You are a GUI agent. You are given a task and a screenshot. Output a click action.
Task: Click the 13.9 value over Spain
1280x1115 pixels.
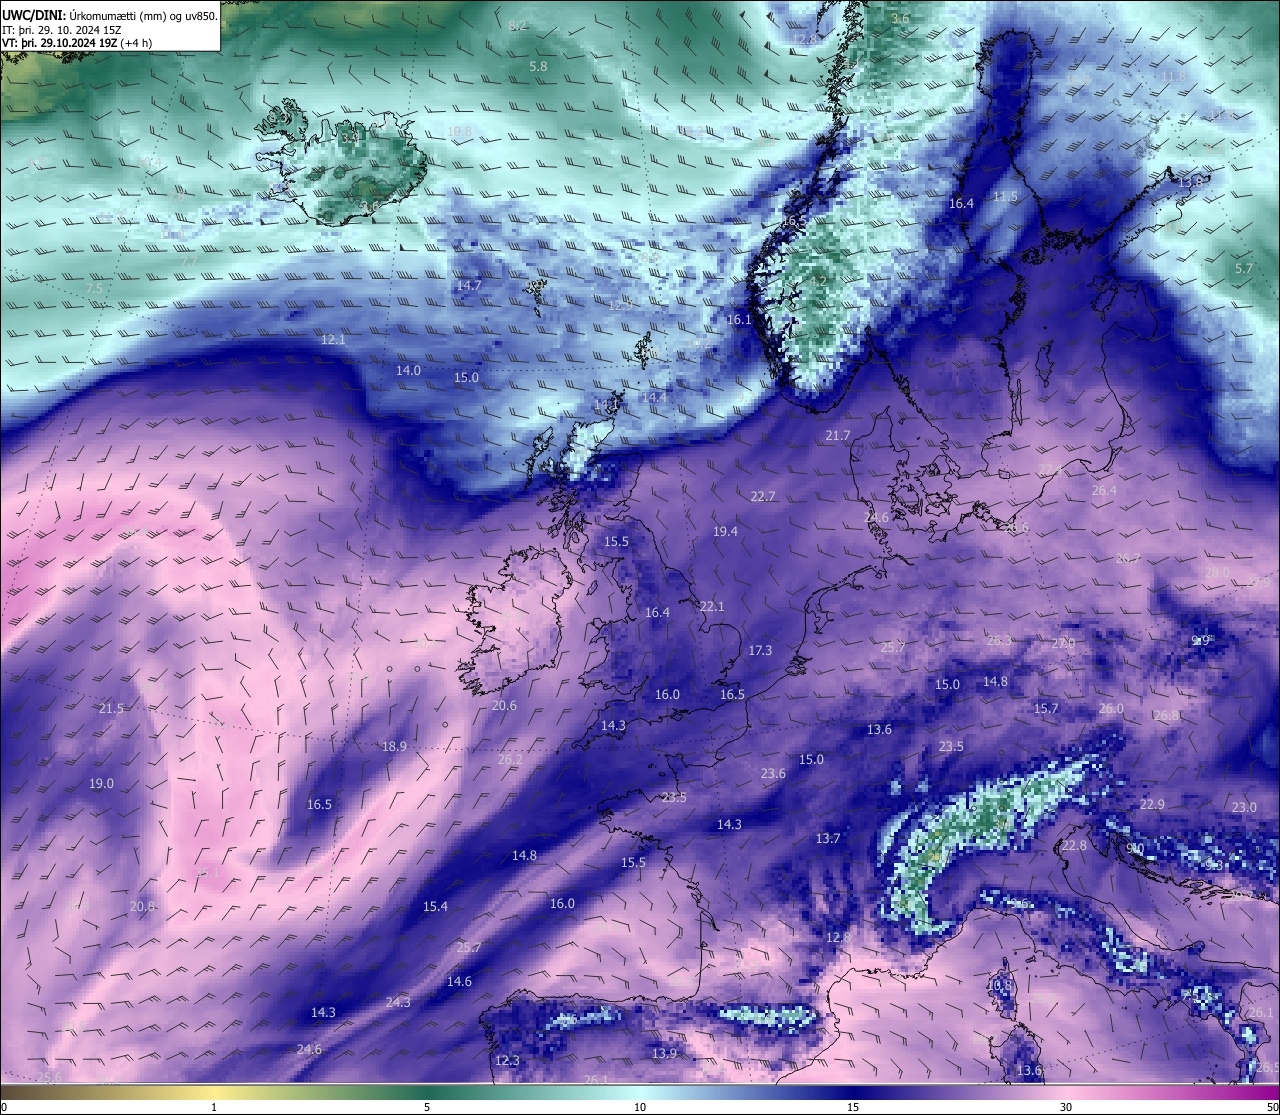tap(664, 1054)
